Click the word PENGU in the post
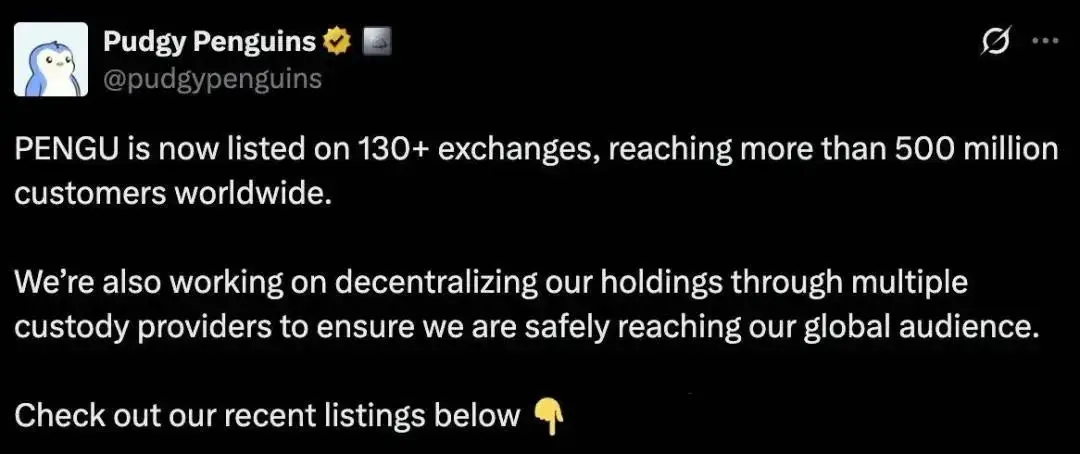This screenshot has height=454, width=1080. (59, 150)
